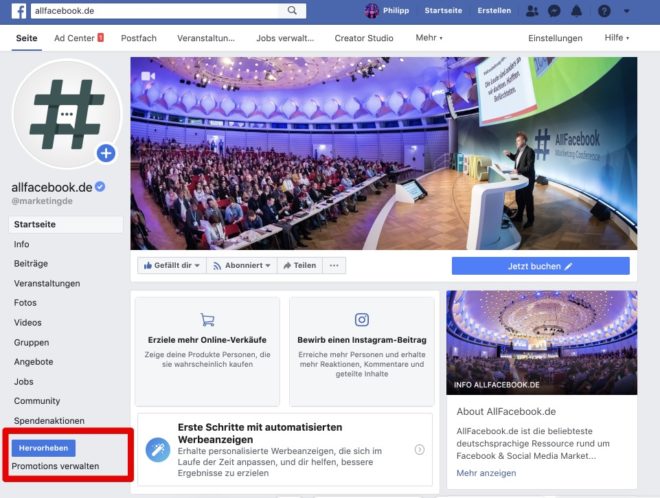660x498 pixels.
Task: Click the Jetzt buchen button
Action: point(540,266)
